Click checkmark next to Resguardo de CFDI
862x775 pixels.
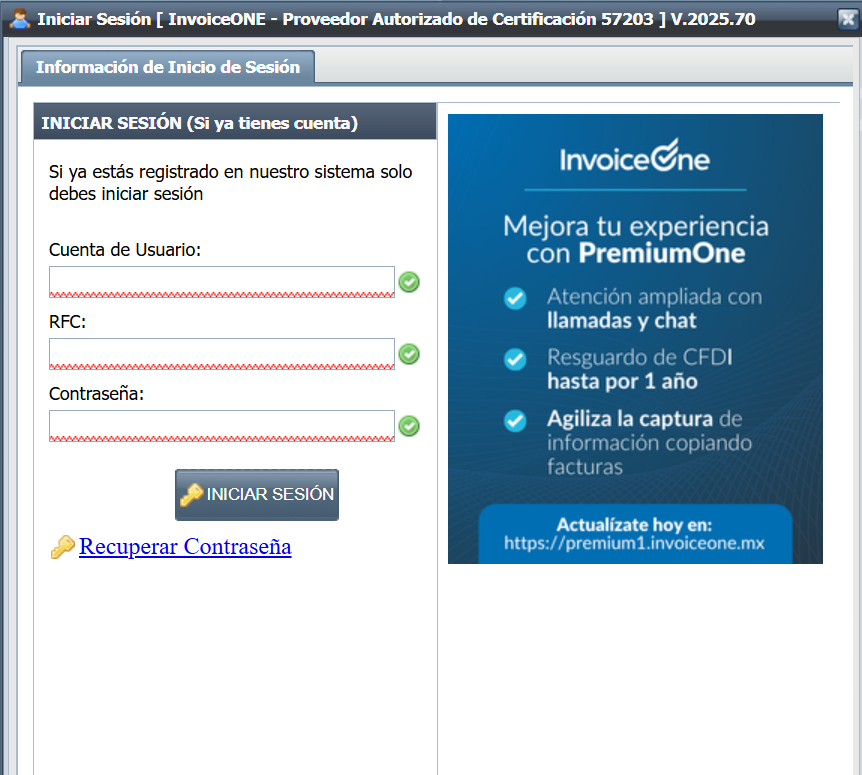(515, 358)
